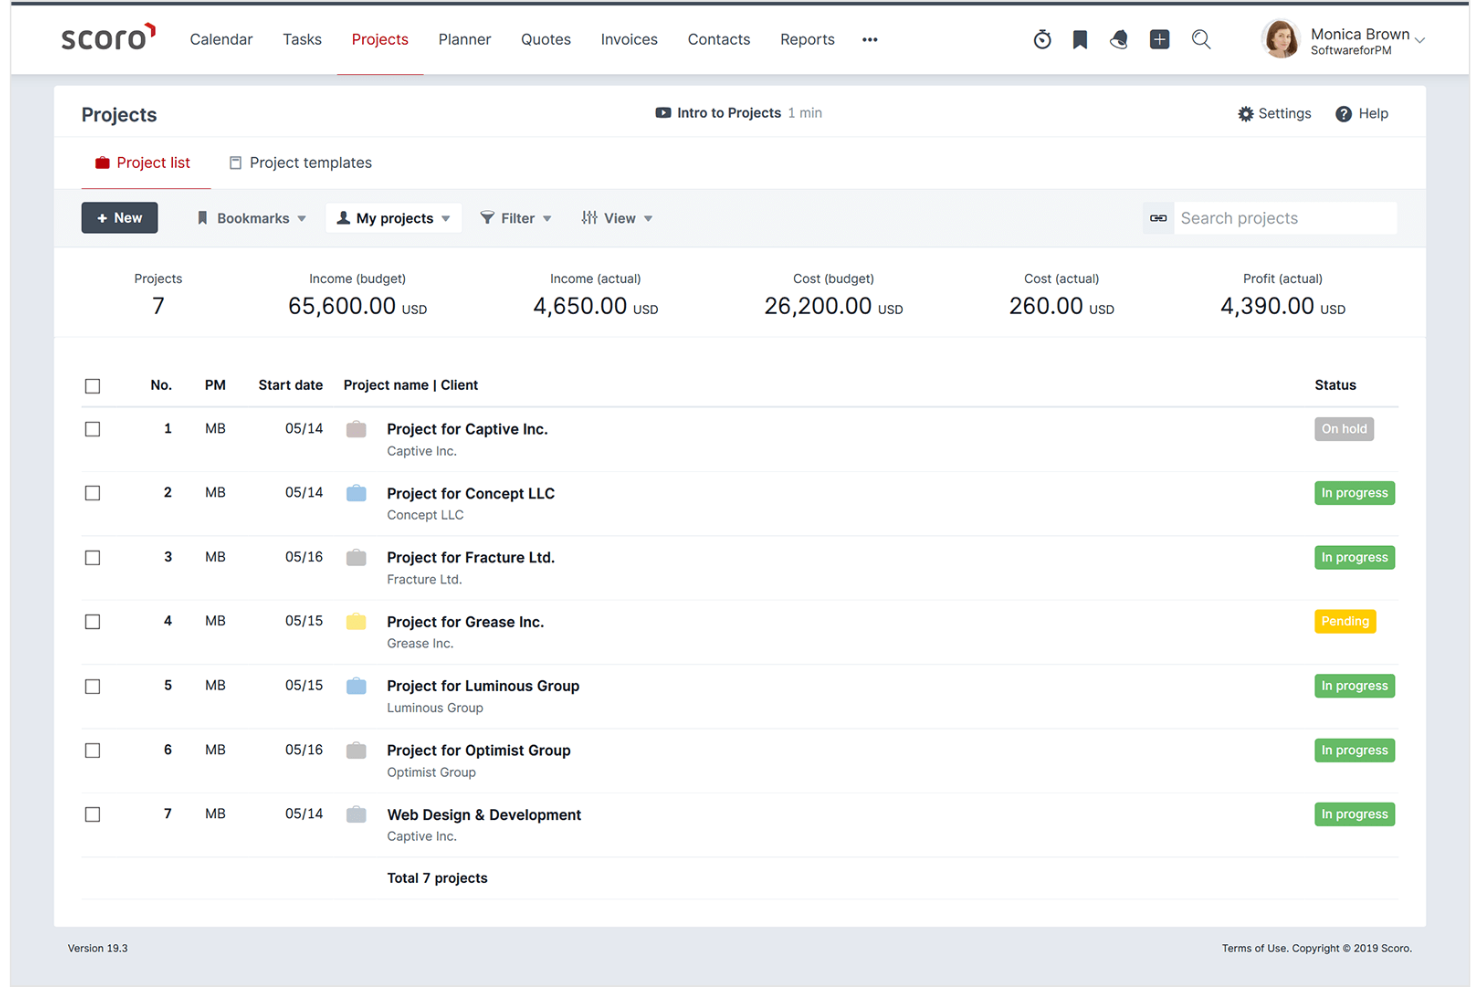Open the time tracker stopwatch icon
Screen dimensions: 1480x987
(x=1042, y=39)
